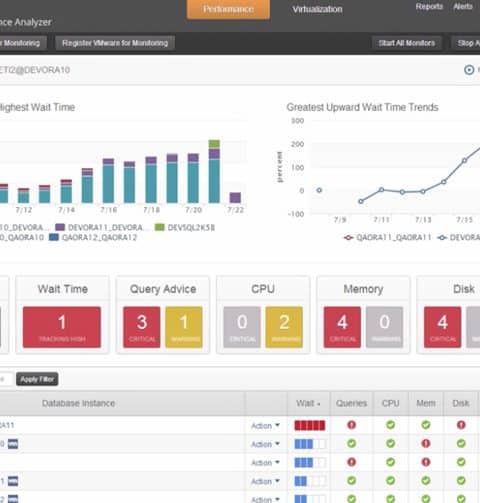This screenshot has width=480, height=503.
Task: Toggle the QAORA11_QAORA11 series in the trends legend
Action: point(388,237)
